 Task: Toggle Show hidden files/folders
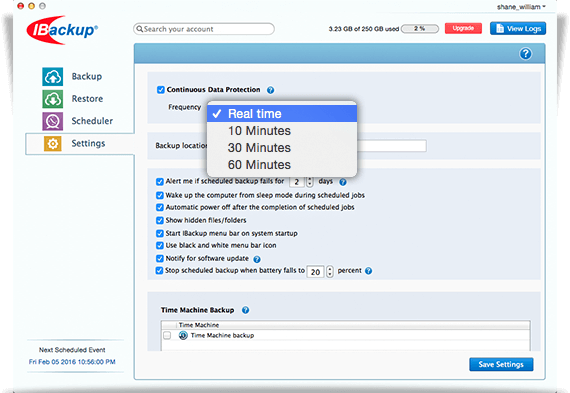click(160, 220)
